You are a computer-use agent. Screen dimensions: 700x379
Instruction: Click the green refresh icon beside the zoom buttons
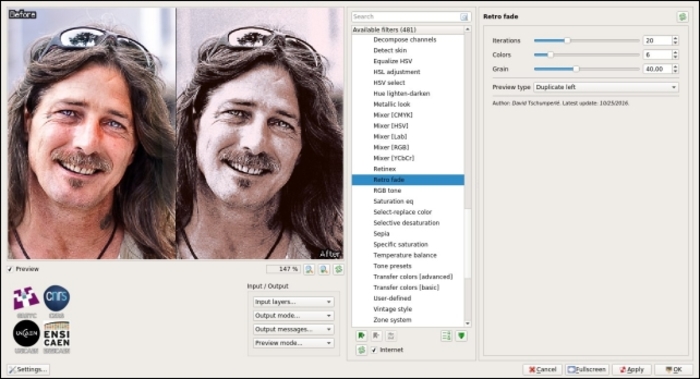(338, 269)
